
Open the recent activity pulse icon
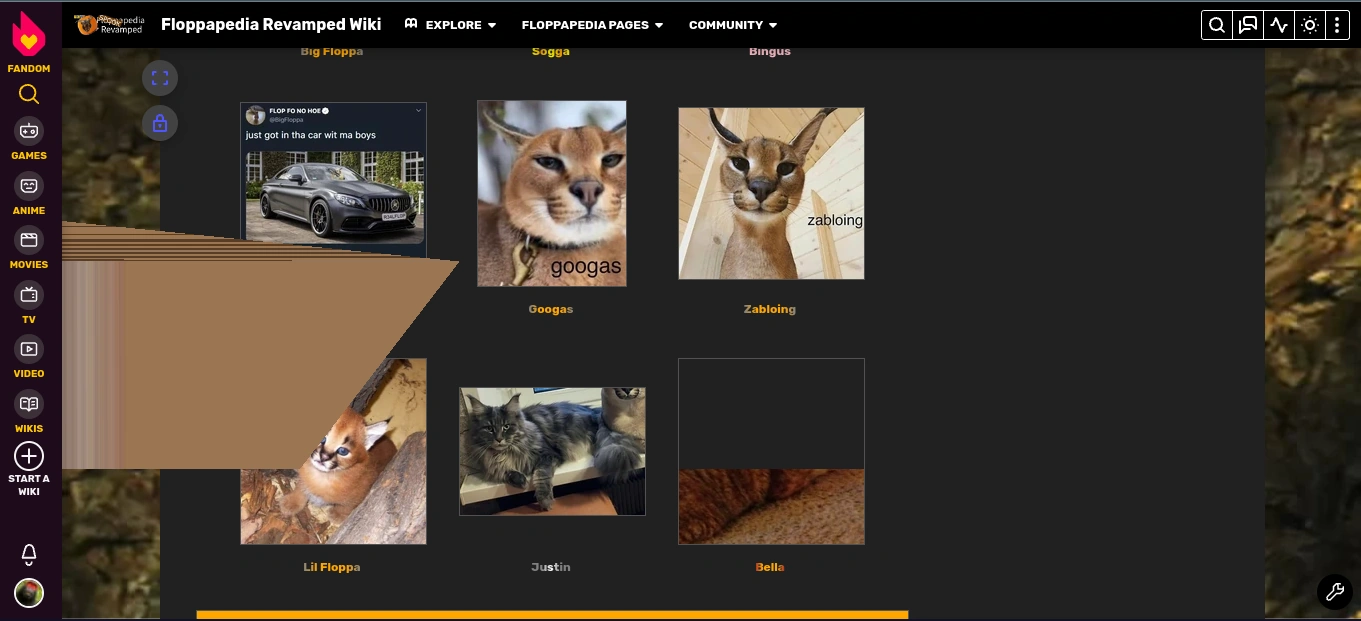pos(1279,26)
